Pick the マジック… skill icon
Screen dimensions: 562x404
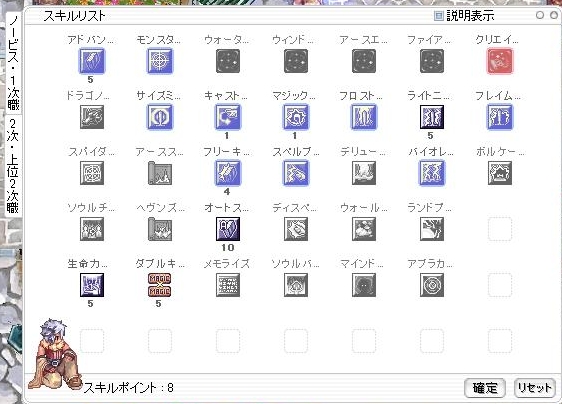click(x=296, y=117)
